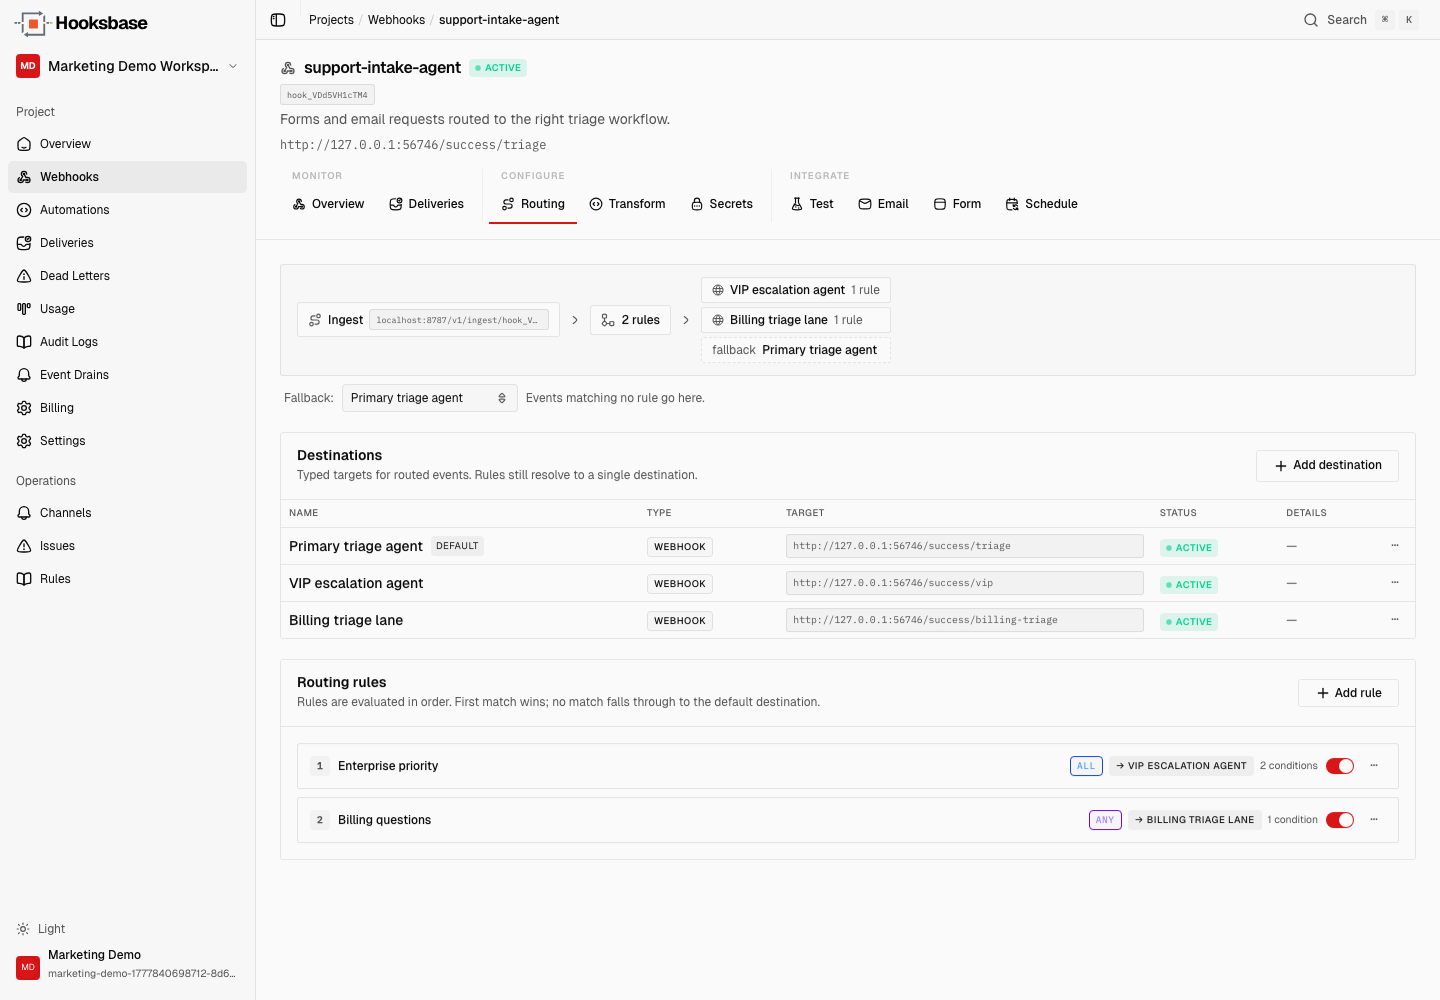
Task: Click the ACTIVE status beside webhook title
Action: tap(498, 68)
